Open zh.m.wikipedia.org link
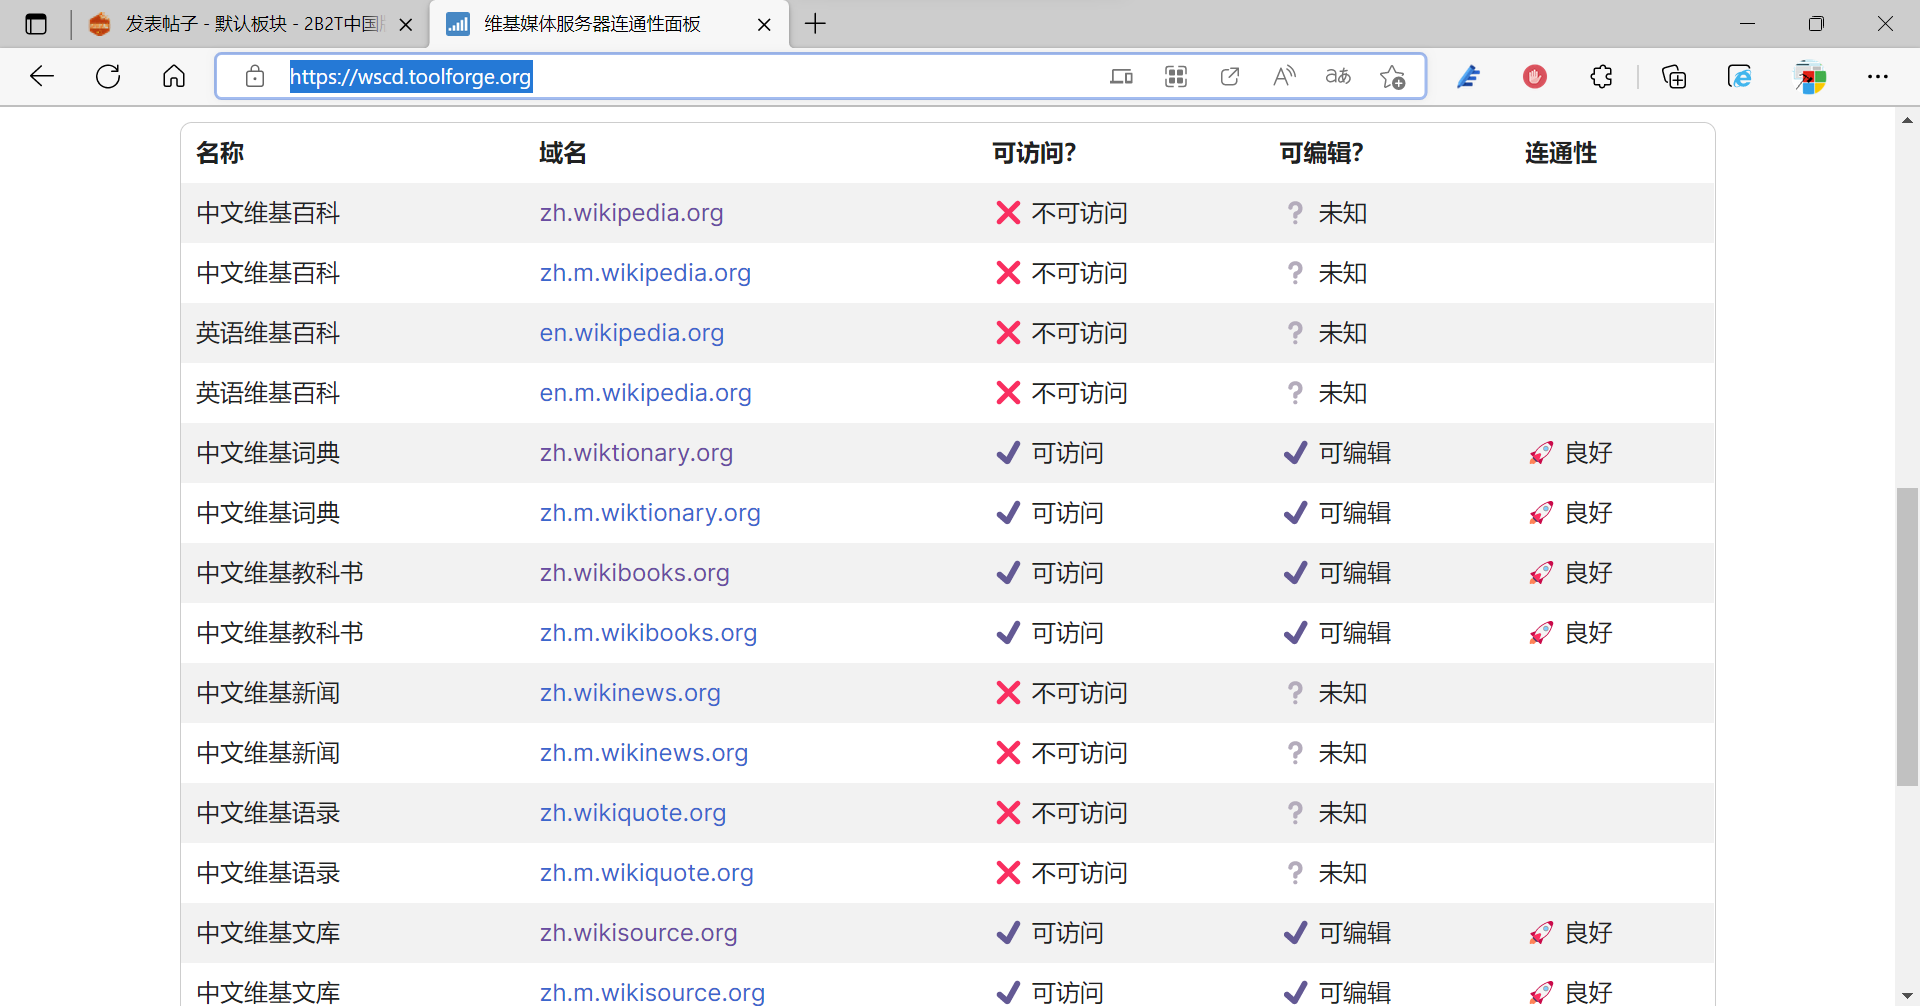 click(x=645, y=273)
